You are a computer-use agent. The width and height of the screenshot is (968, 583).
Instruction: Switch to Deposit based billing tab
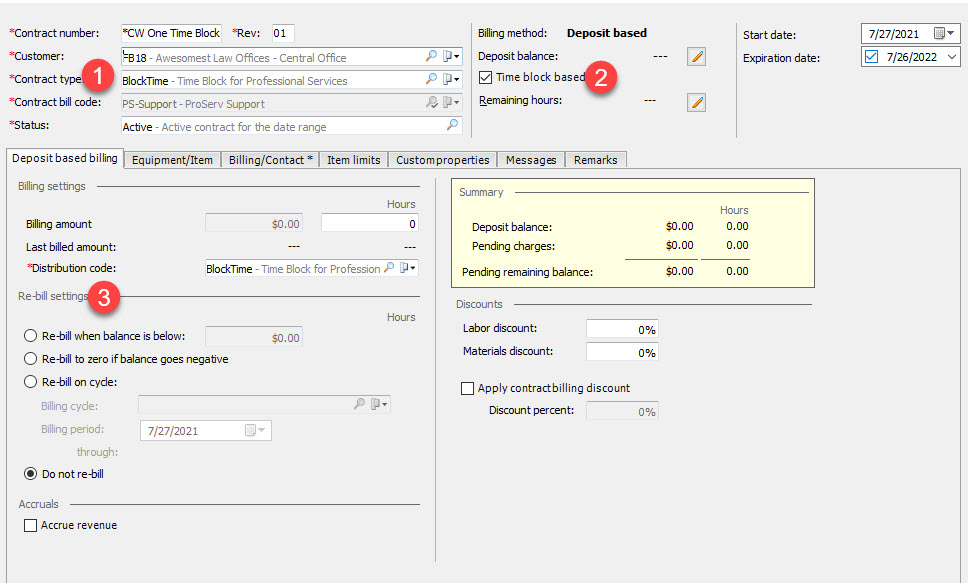65,158
